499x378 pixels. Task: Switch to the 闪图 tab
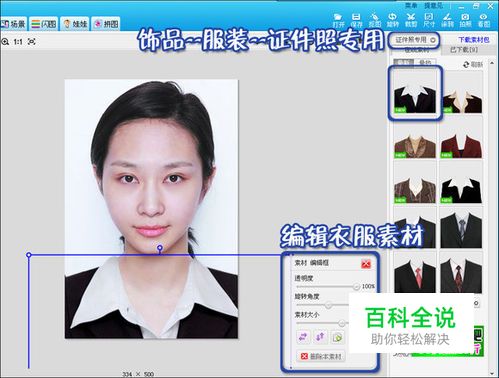click(44, 24)
